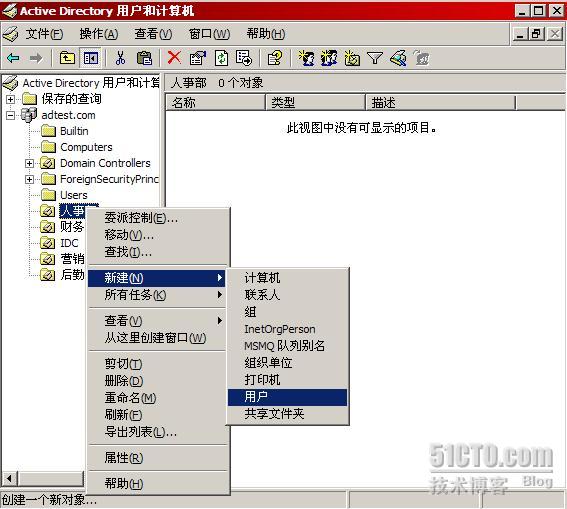Toggle the Show/Hide console tree icon
567x509 pixels.
pyautogui.click(x=90, y=58)
